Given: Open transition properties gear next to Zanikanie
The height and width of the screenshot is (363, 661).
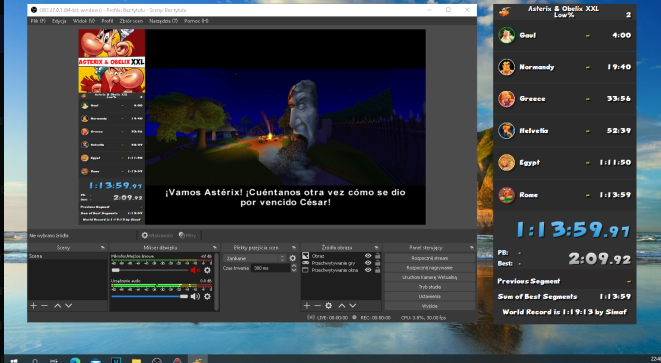Looking at the screenshot, I should [293, 258].
